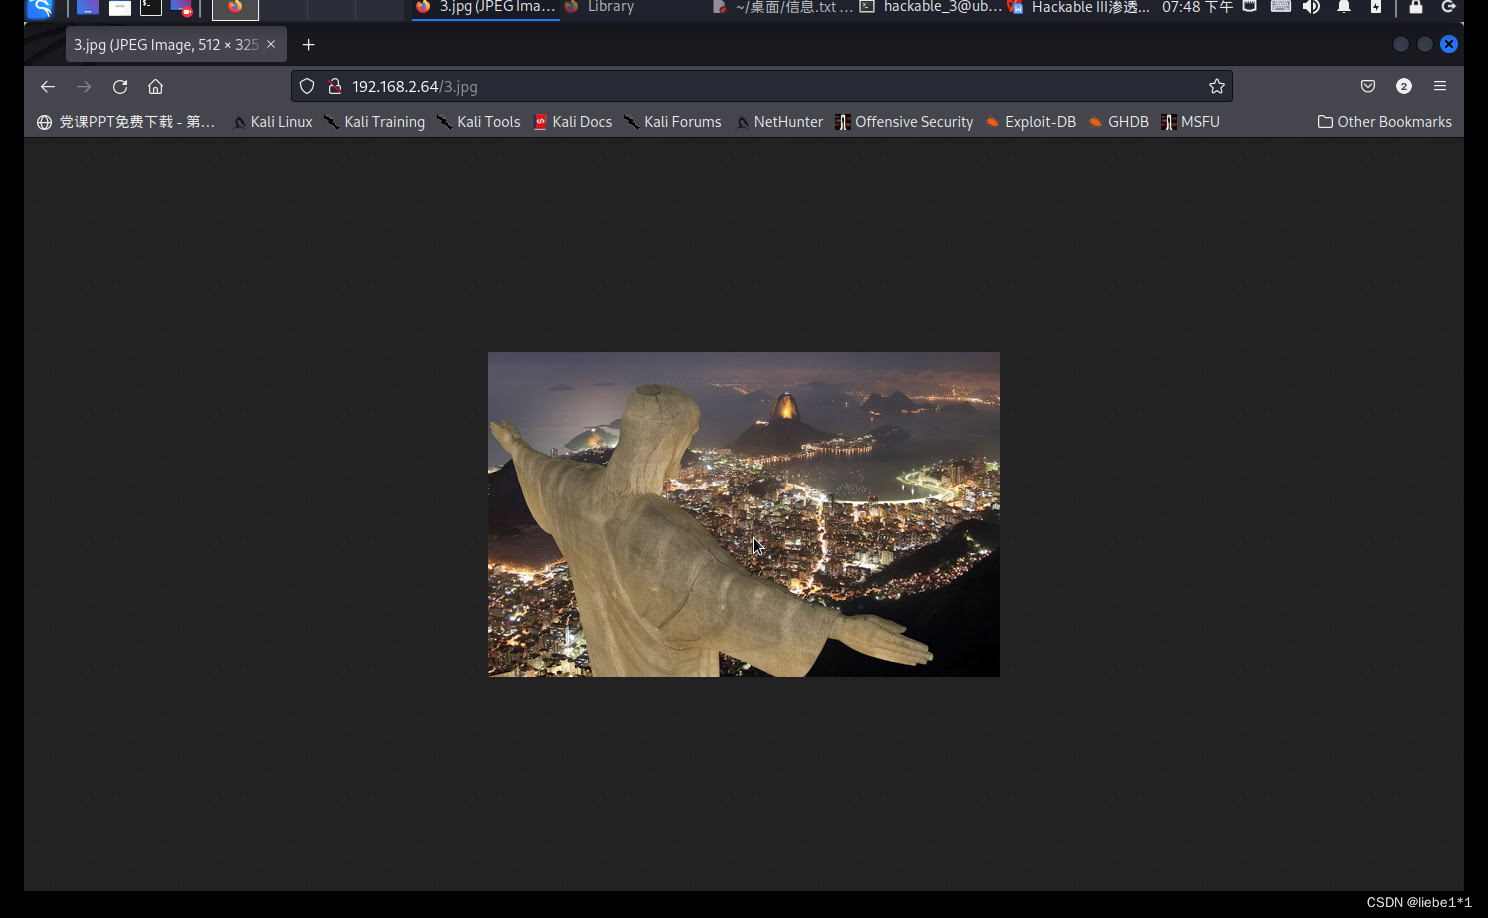Switch to the Library taskbar window
1488x918 pixels.
coord(600,8)
